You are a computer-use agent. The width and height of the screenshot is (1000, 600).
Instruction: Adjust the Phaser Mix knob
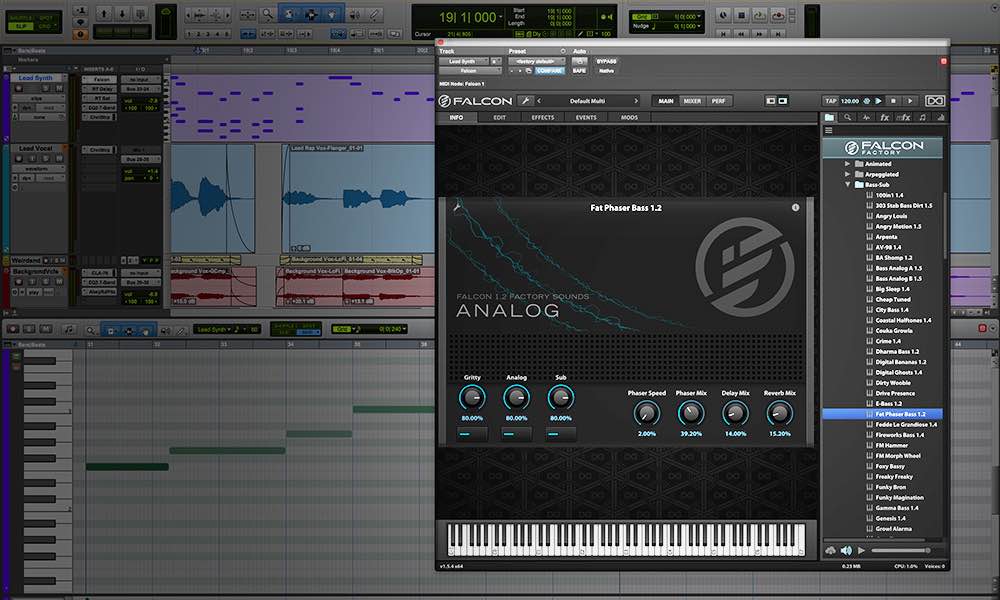[691, 413]
